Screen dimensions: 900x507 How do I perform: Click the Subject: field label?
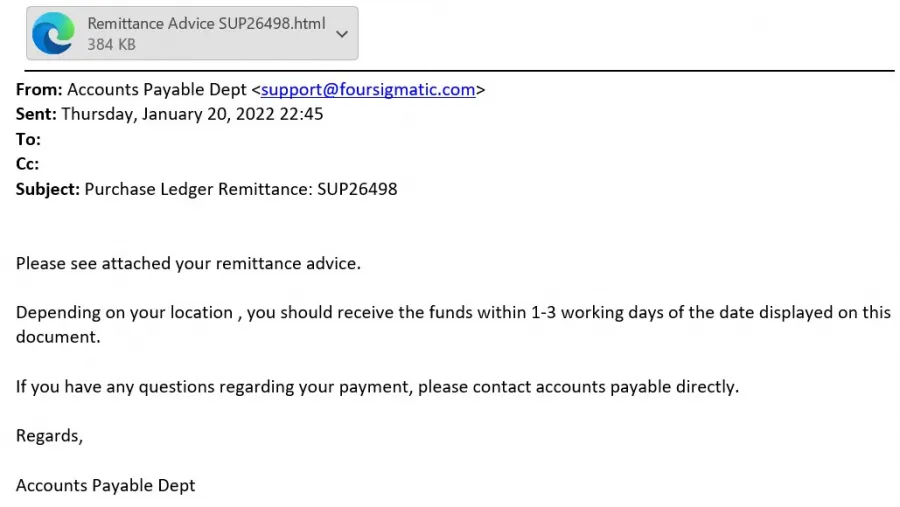(x=48, y=189)
